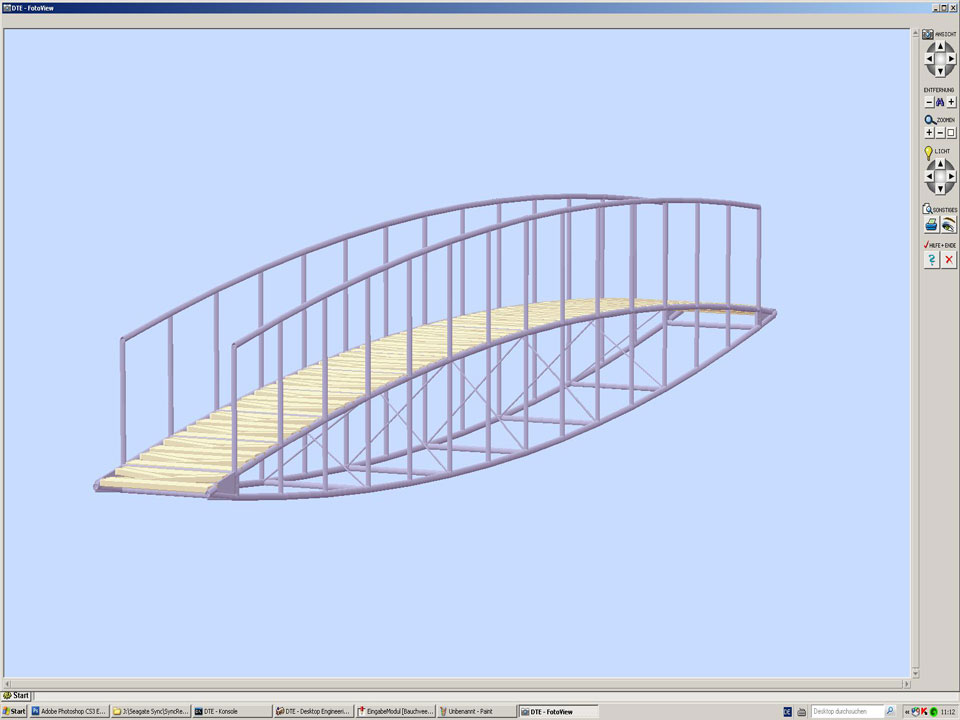
Task: Click the Zoomen square fit button
Action: 951,132
